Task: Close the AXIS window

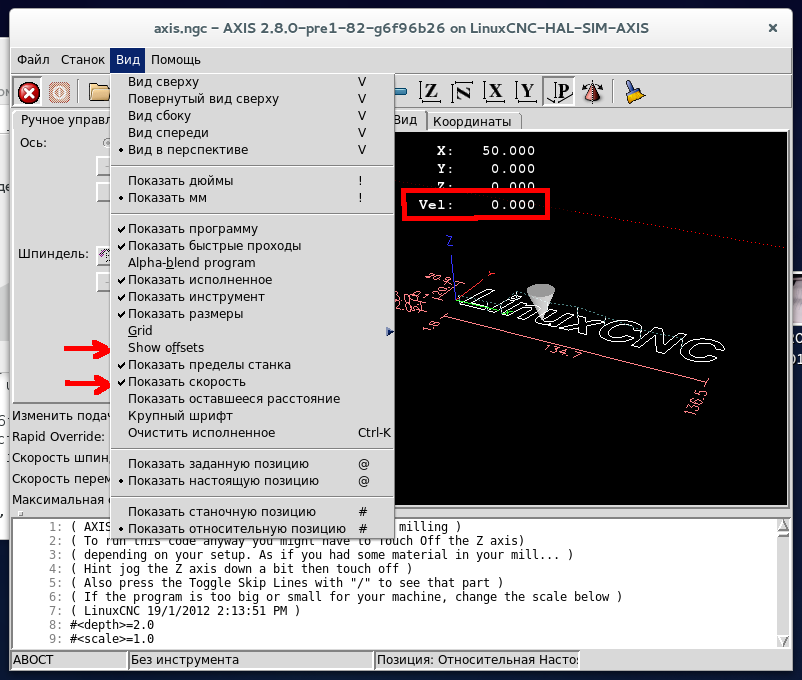Action: coord(773,28)
